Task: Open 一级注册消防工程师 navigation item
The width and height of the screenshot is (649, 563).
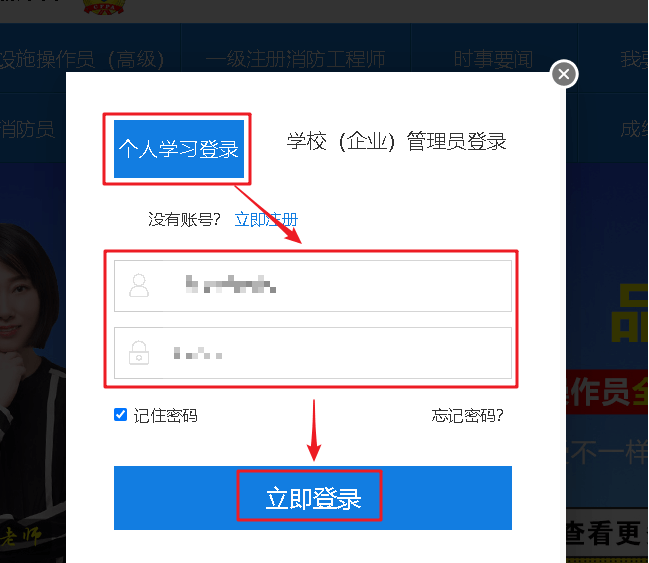Action: (x=296, y=59)
